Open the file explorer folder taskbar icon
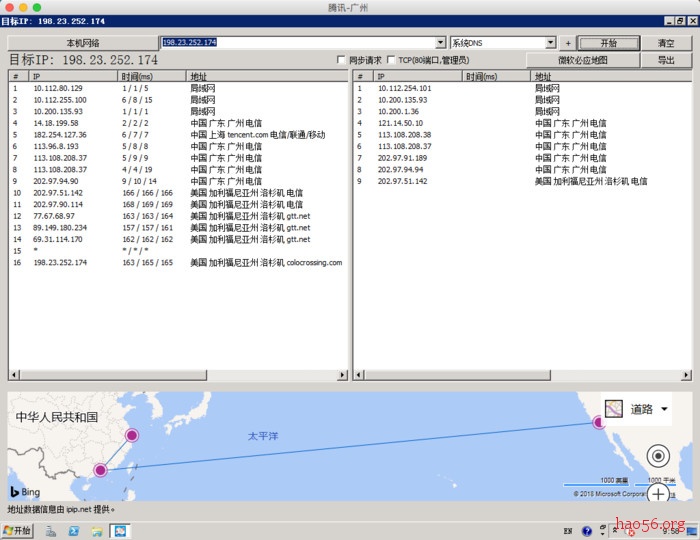700x540 pixels. [97, 531]
